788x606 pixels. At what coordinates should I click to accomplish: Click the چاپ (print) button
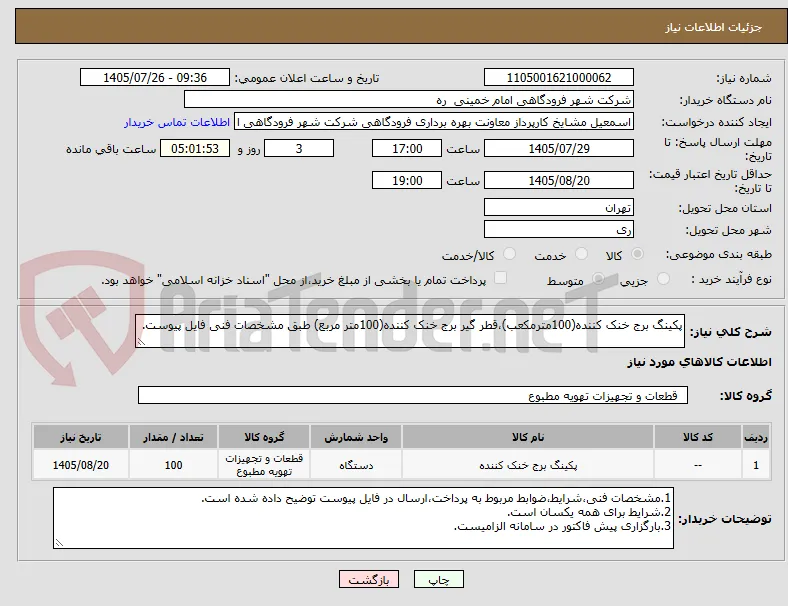439,579
